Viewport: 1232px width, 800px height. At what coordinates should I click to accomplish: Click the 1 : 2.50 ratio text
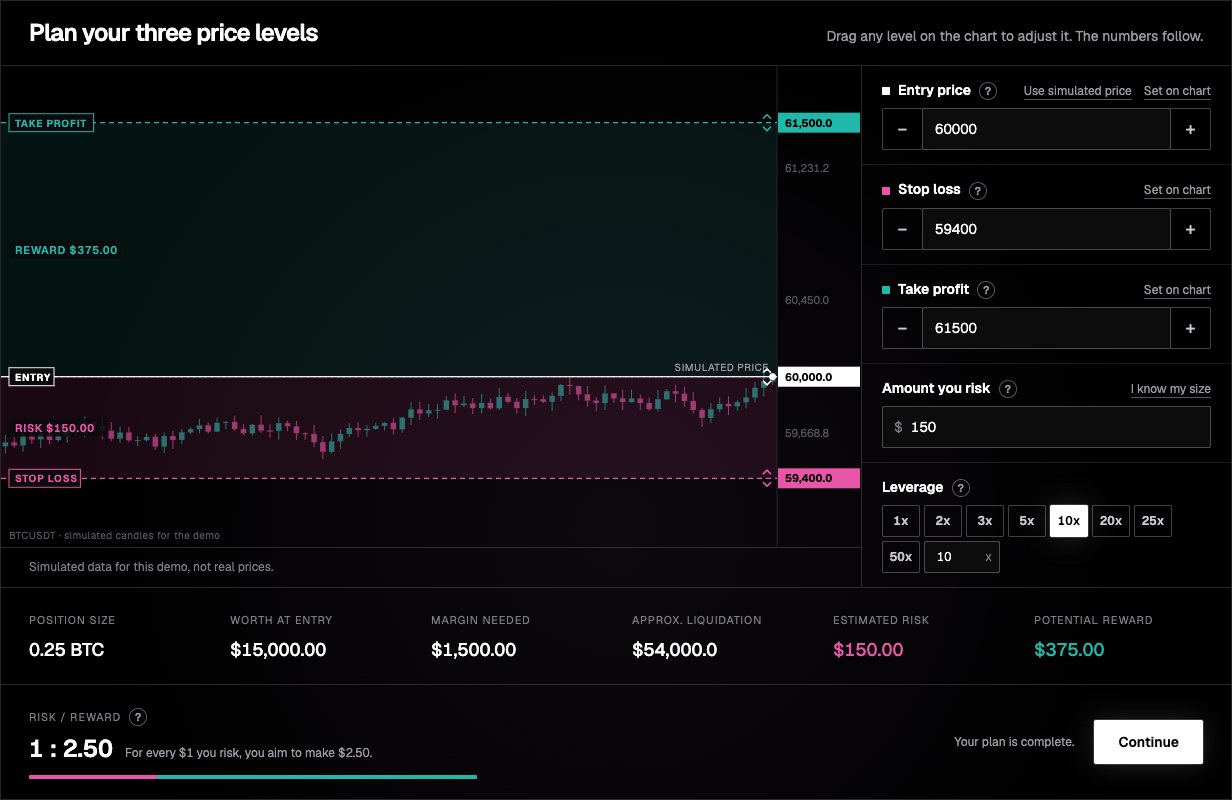pos(71,748)
